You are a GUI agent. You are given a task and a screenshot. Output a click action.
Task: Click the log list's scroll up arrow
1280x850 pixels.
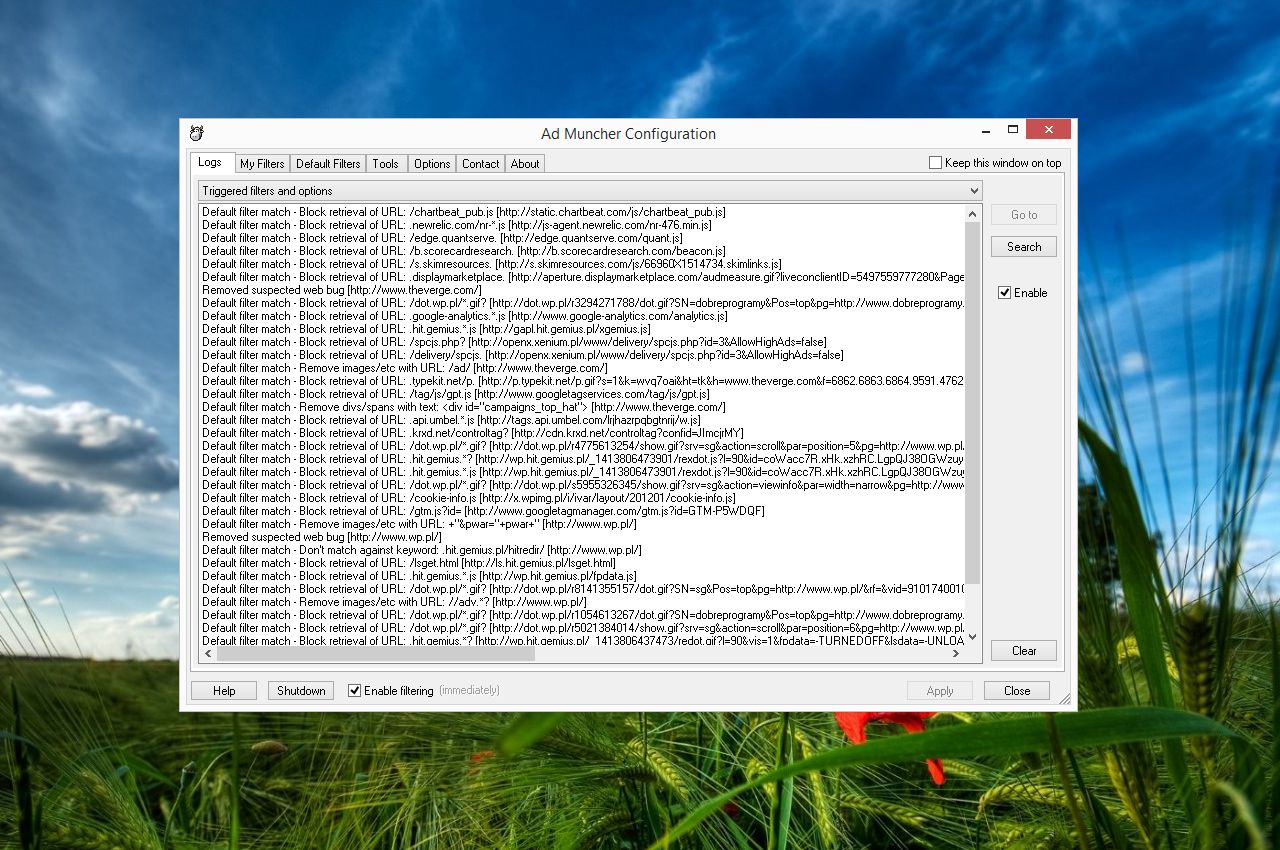point(973,213)
